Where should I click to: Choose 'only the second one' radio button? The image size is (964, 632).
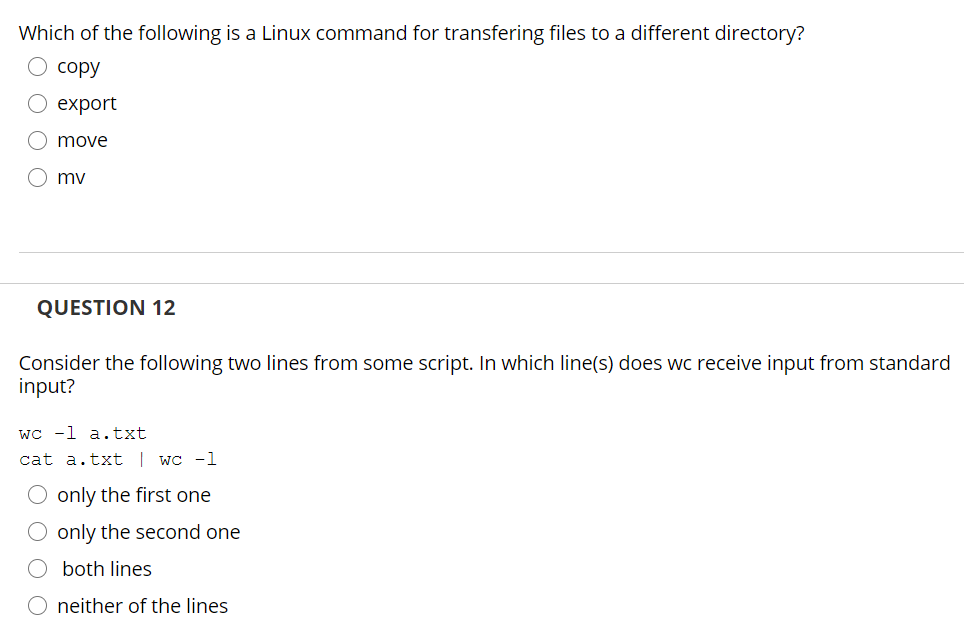tap(37, 533)
